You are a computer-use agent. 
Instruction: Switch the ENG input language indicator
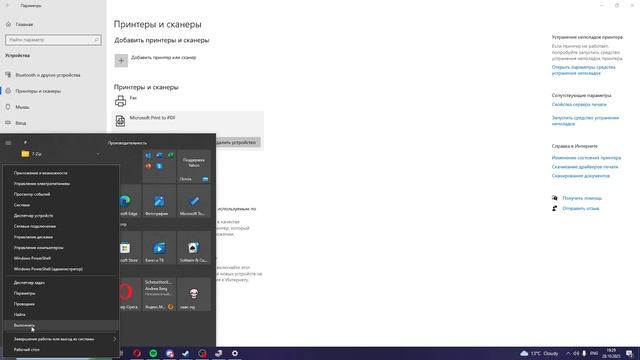tap(594, 353)
